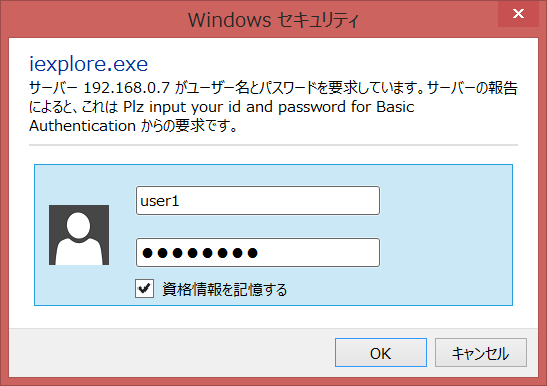547x386 pixels.
Task: Toggle the 資格情報を記憶する checkbox
Action: [x=144, y=288]
